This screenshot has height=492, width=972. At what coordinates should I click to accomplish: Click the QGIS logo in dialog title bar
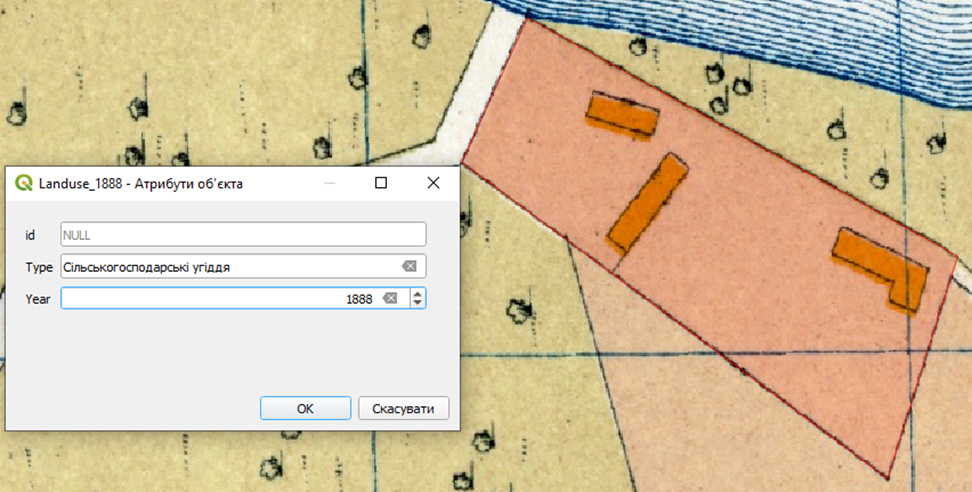click(24, 184)
